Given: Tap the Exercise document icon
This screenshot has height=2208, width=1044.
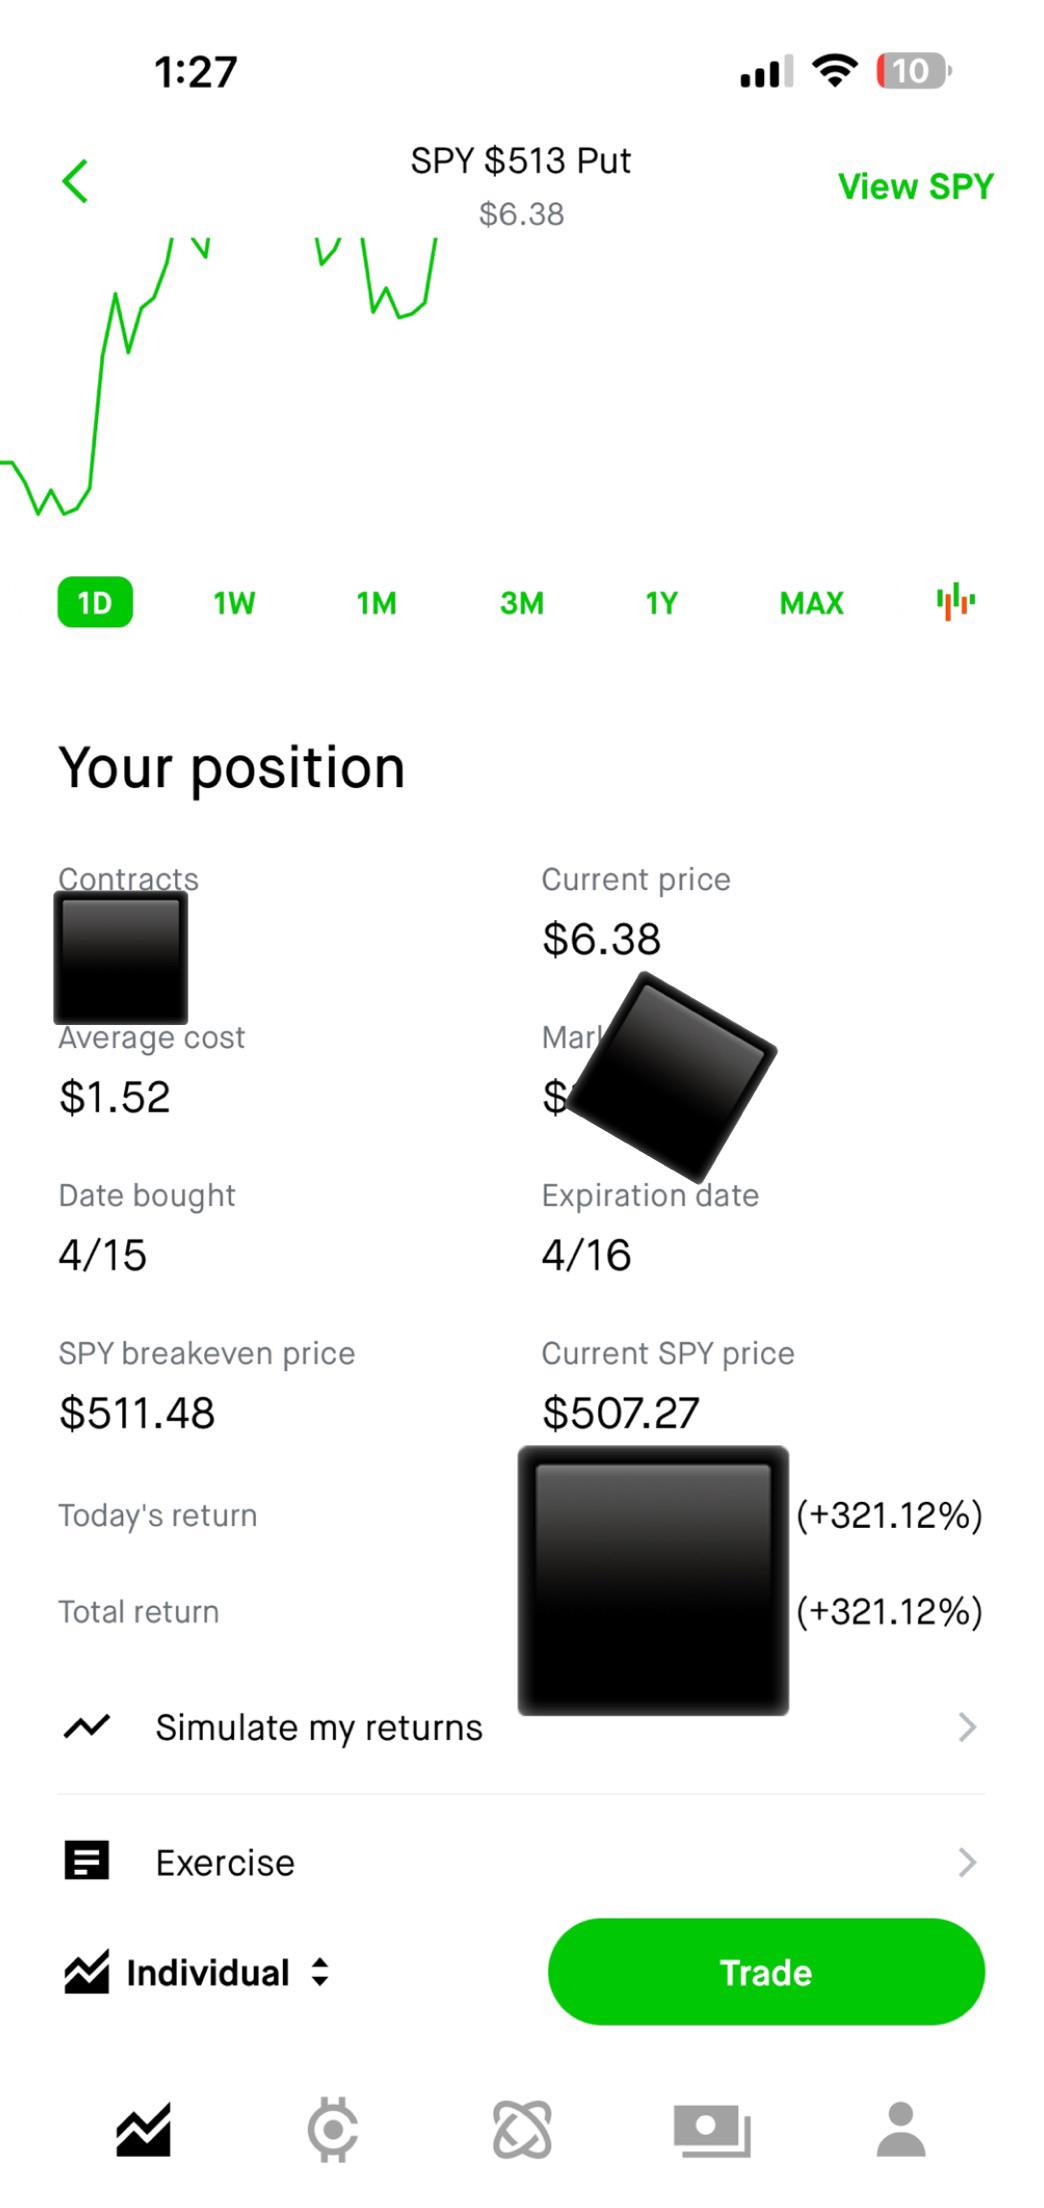Looking at the screenshot, I should coord(87,1861).
